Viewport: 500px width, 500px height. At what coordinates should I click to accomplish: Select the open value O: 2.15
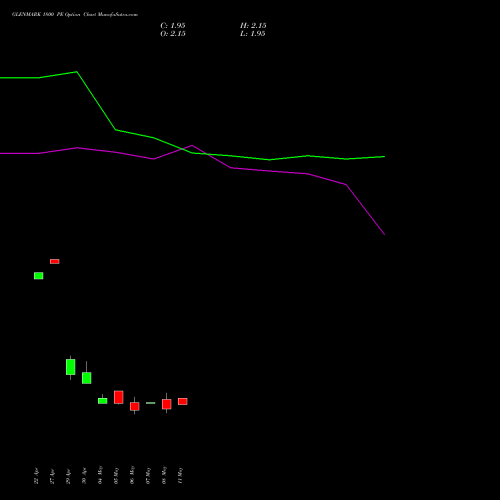pos(173,34)
